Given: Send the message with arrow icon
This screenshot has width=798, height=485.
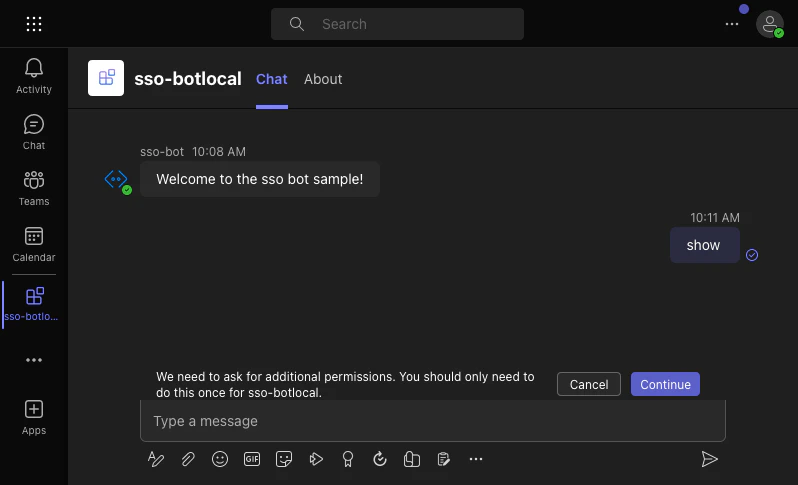Looking at the screenshot, I should 709,459.
